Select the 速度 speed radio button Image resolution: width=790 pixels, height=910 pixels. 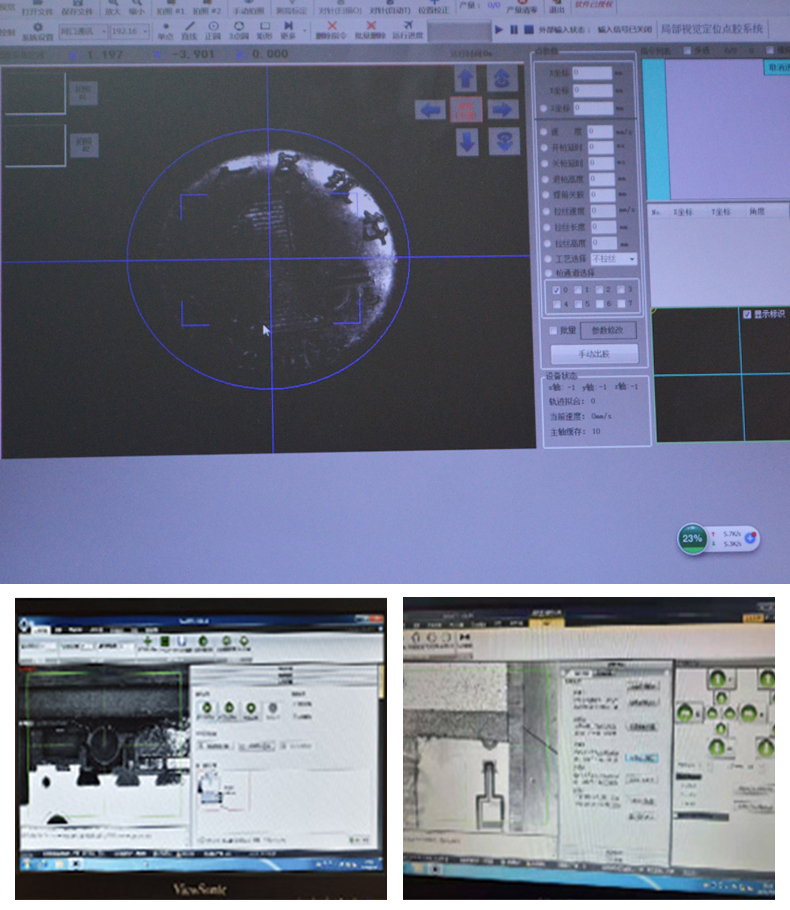tap(545, 132)
